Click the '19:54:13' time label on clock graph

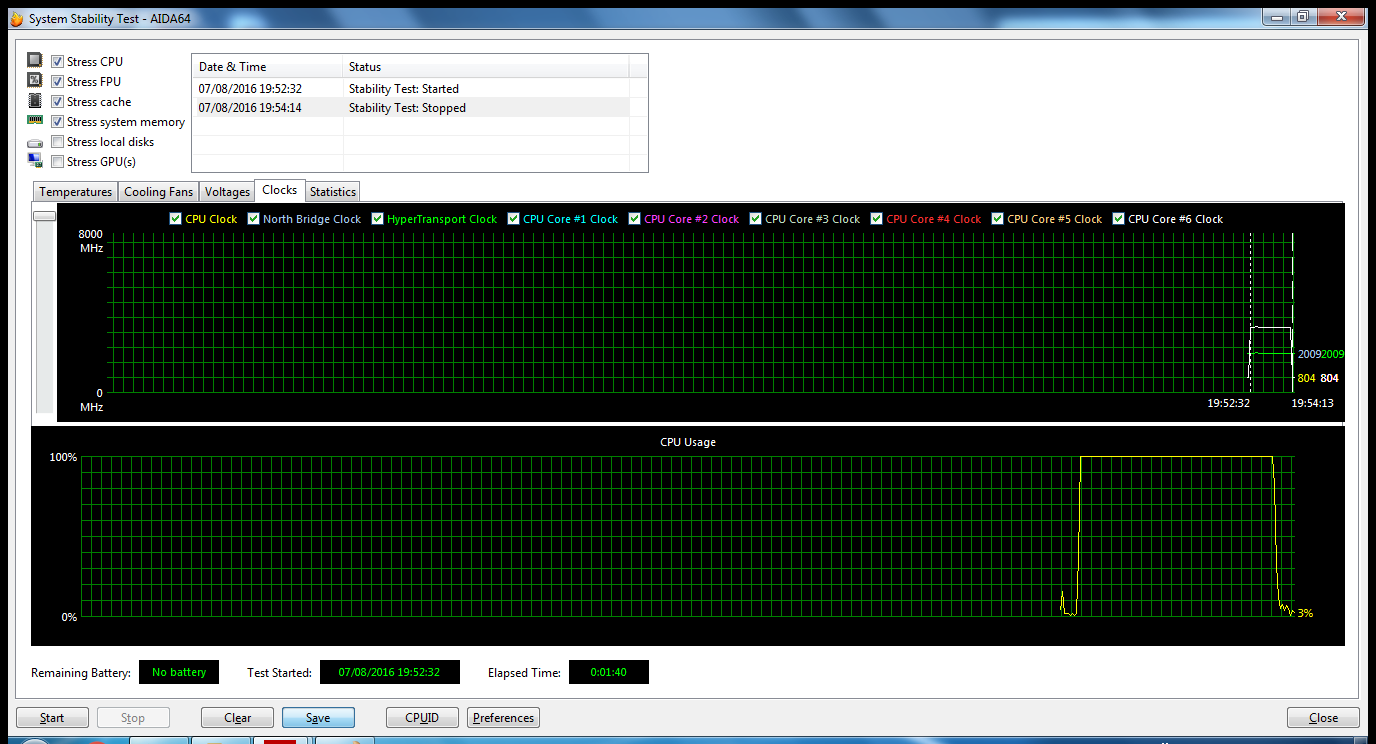(x=1312, y=403)
